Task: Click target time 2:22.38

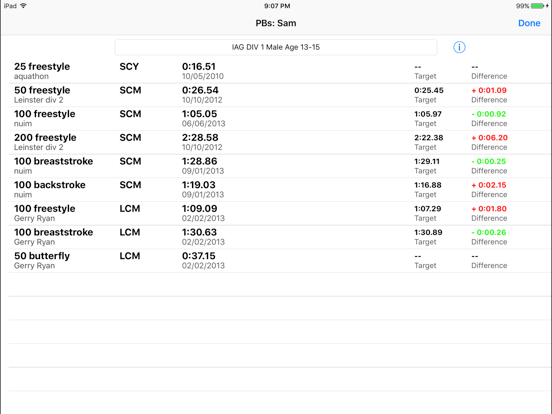Action: [429, 137]
